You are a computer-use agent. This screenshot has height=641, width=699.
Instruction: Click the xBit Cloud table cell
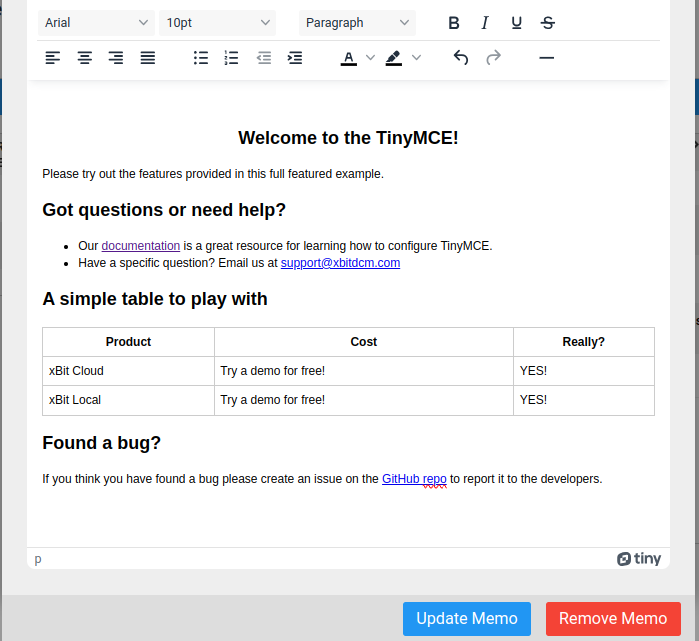(x=128, y=371)
